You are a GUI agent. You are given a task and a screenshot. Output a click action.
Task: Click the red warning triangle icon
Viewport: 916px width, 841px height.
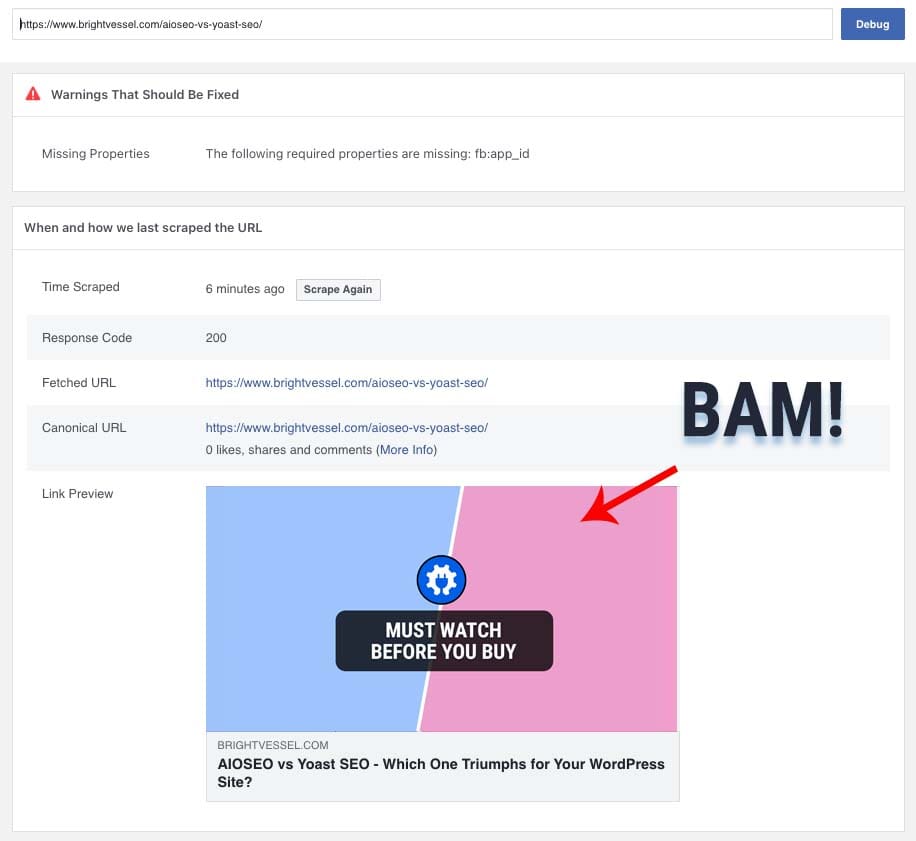point(33,93)
